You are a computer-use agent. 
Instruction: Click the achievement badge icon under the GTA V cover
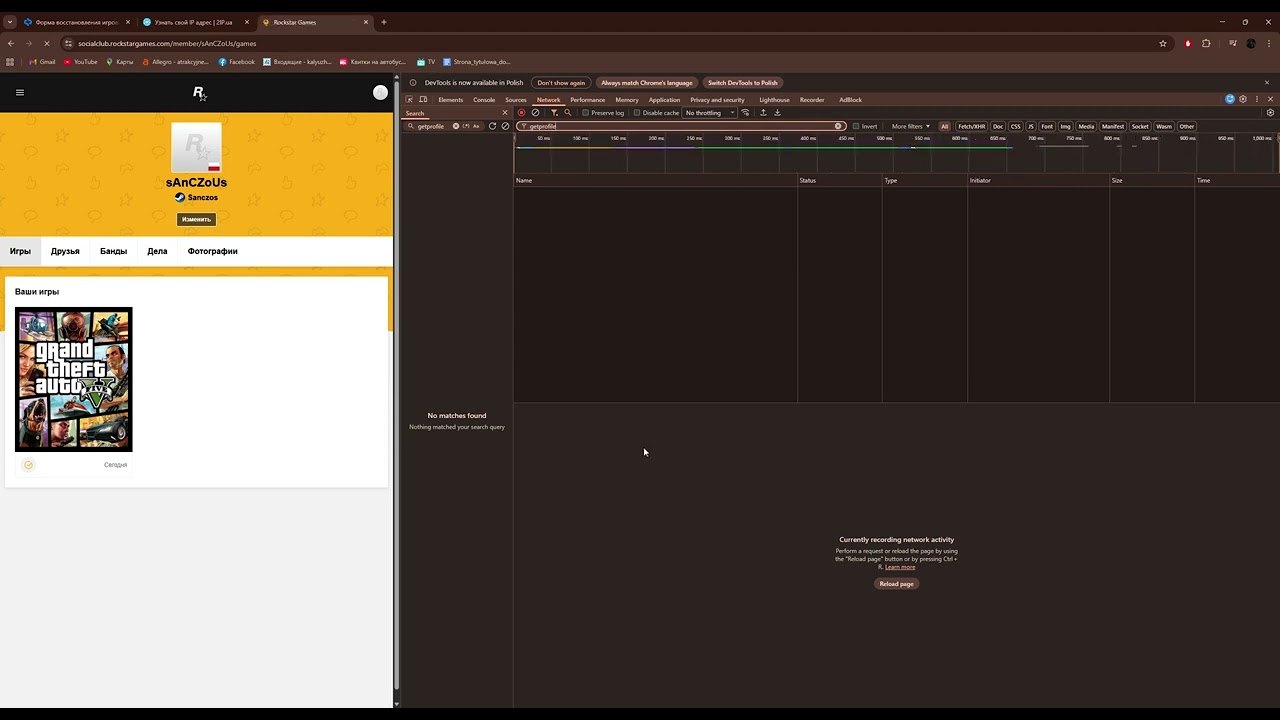28,465
